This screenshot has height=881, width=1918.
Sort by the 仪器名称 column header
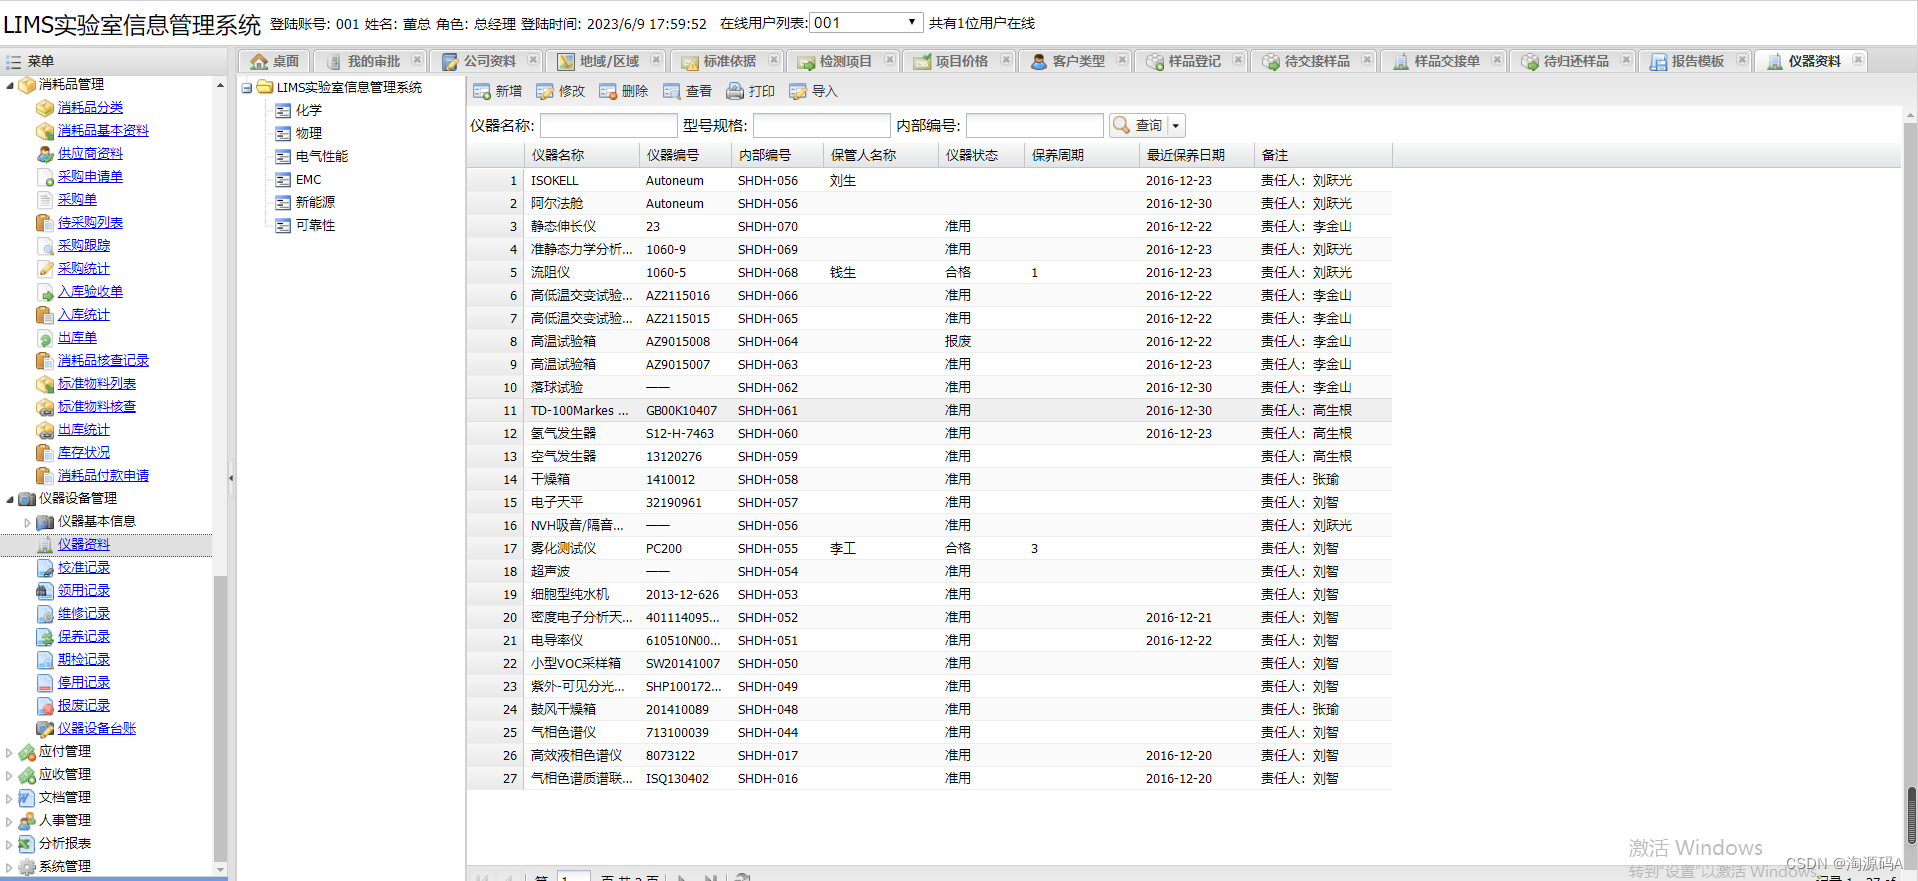point(582,155)
